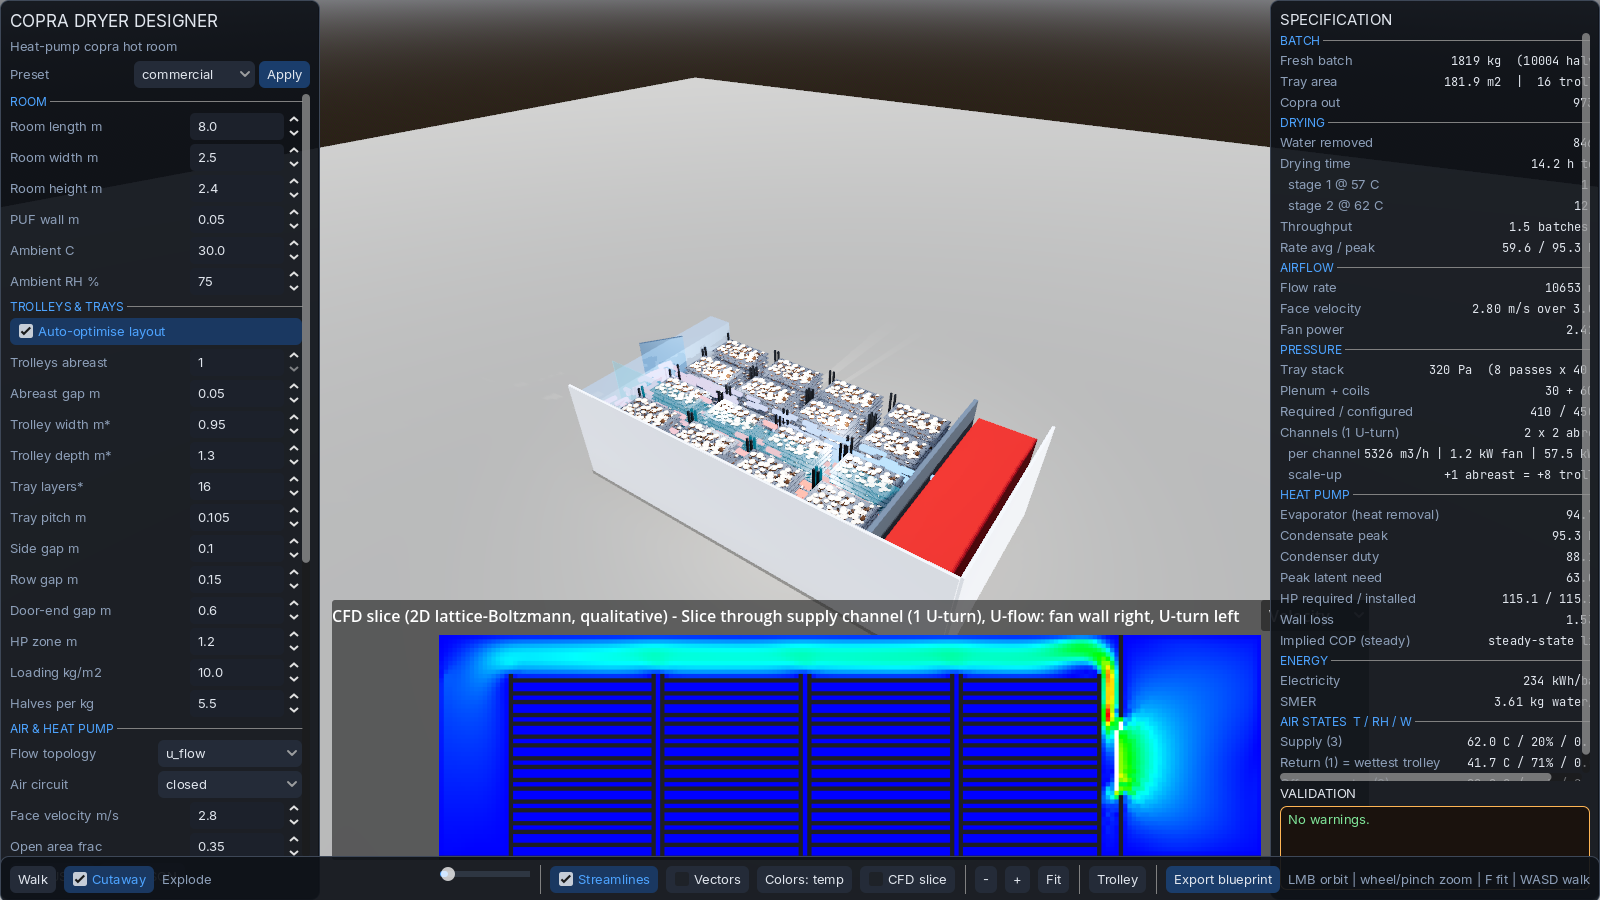Click the Explode button
The image size is (1600, 900).
(x=187, y=880)
